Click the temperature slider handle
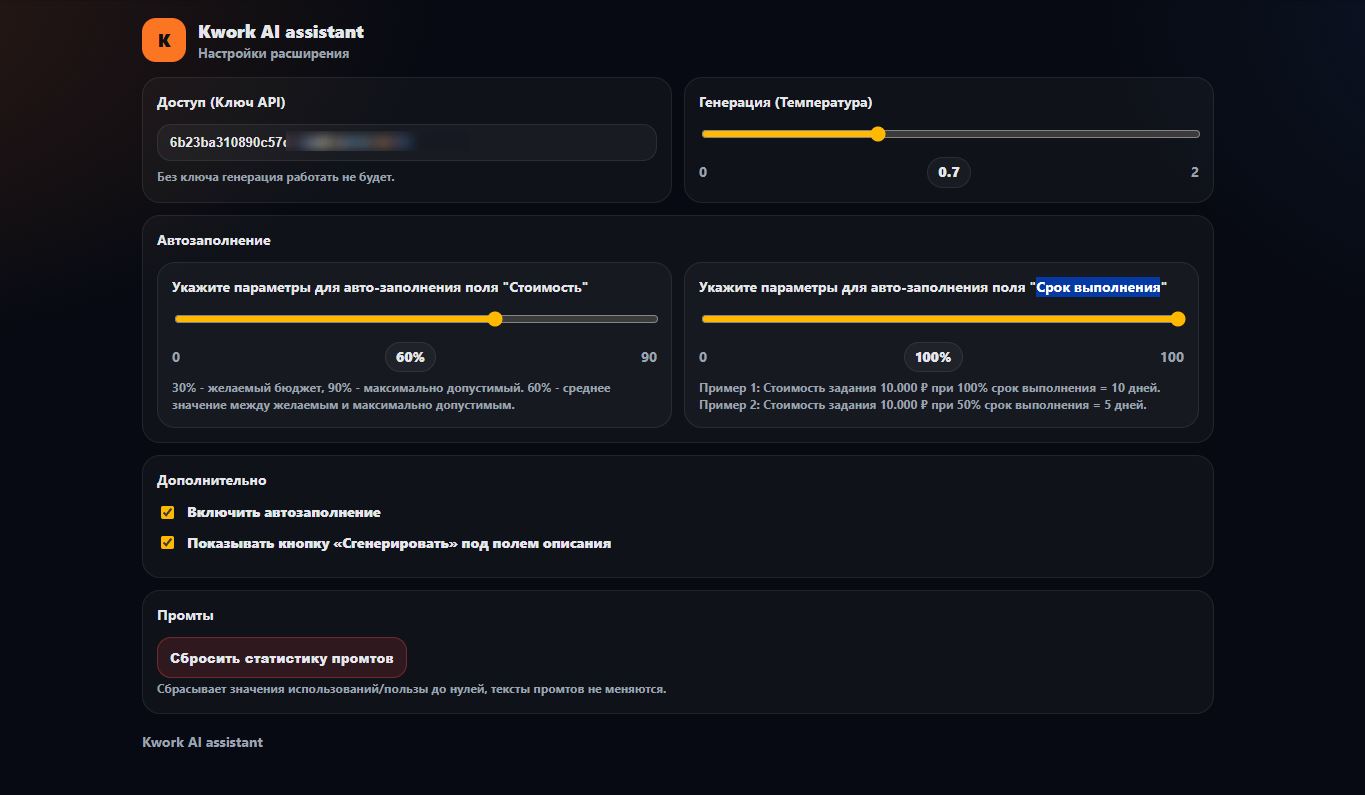The image size is (1365, 795). point(878,134)
